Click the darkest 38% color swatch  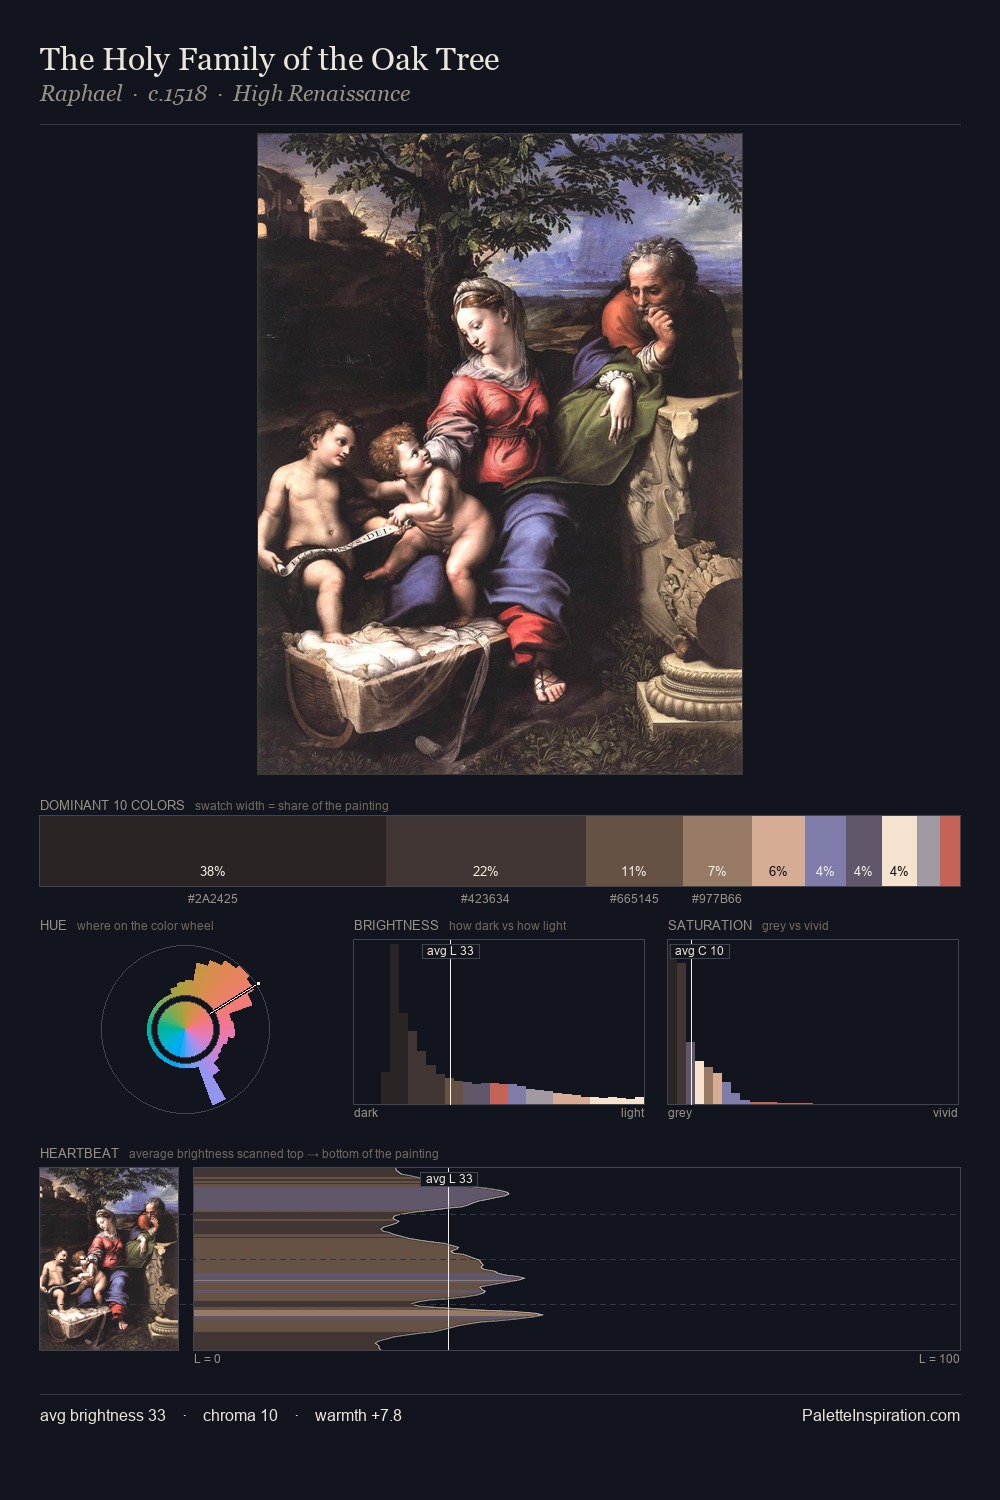tap(213, 851)
